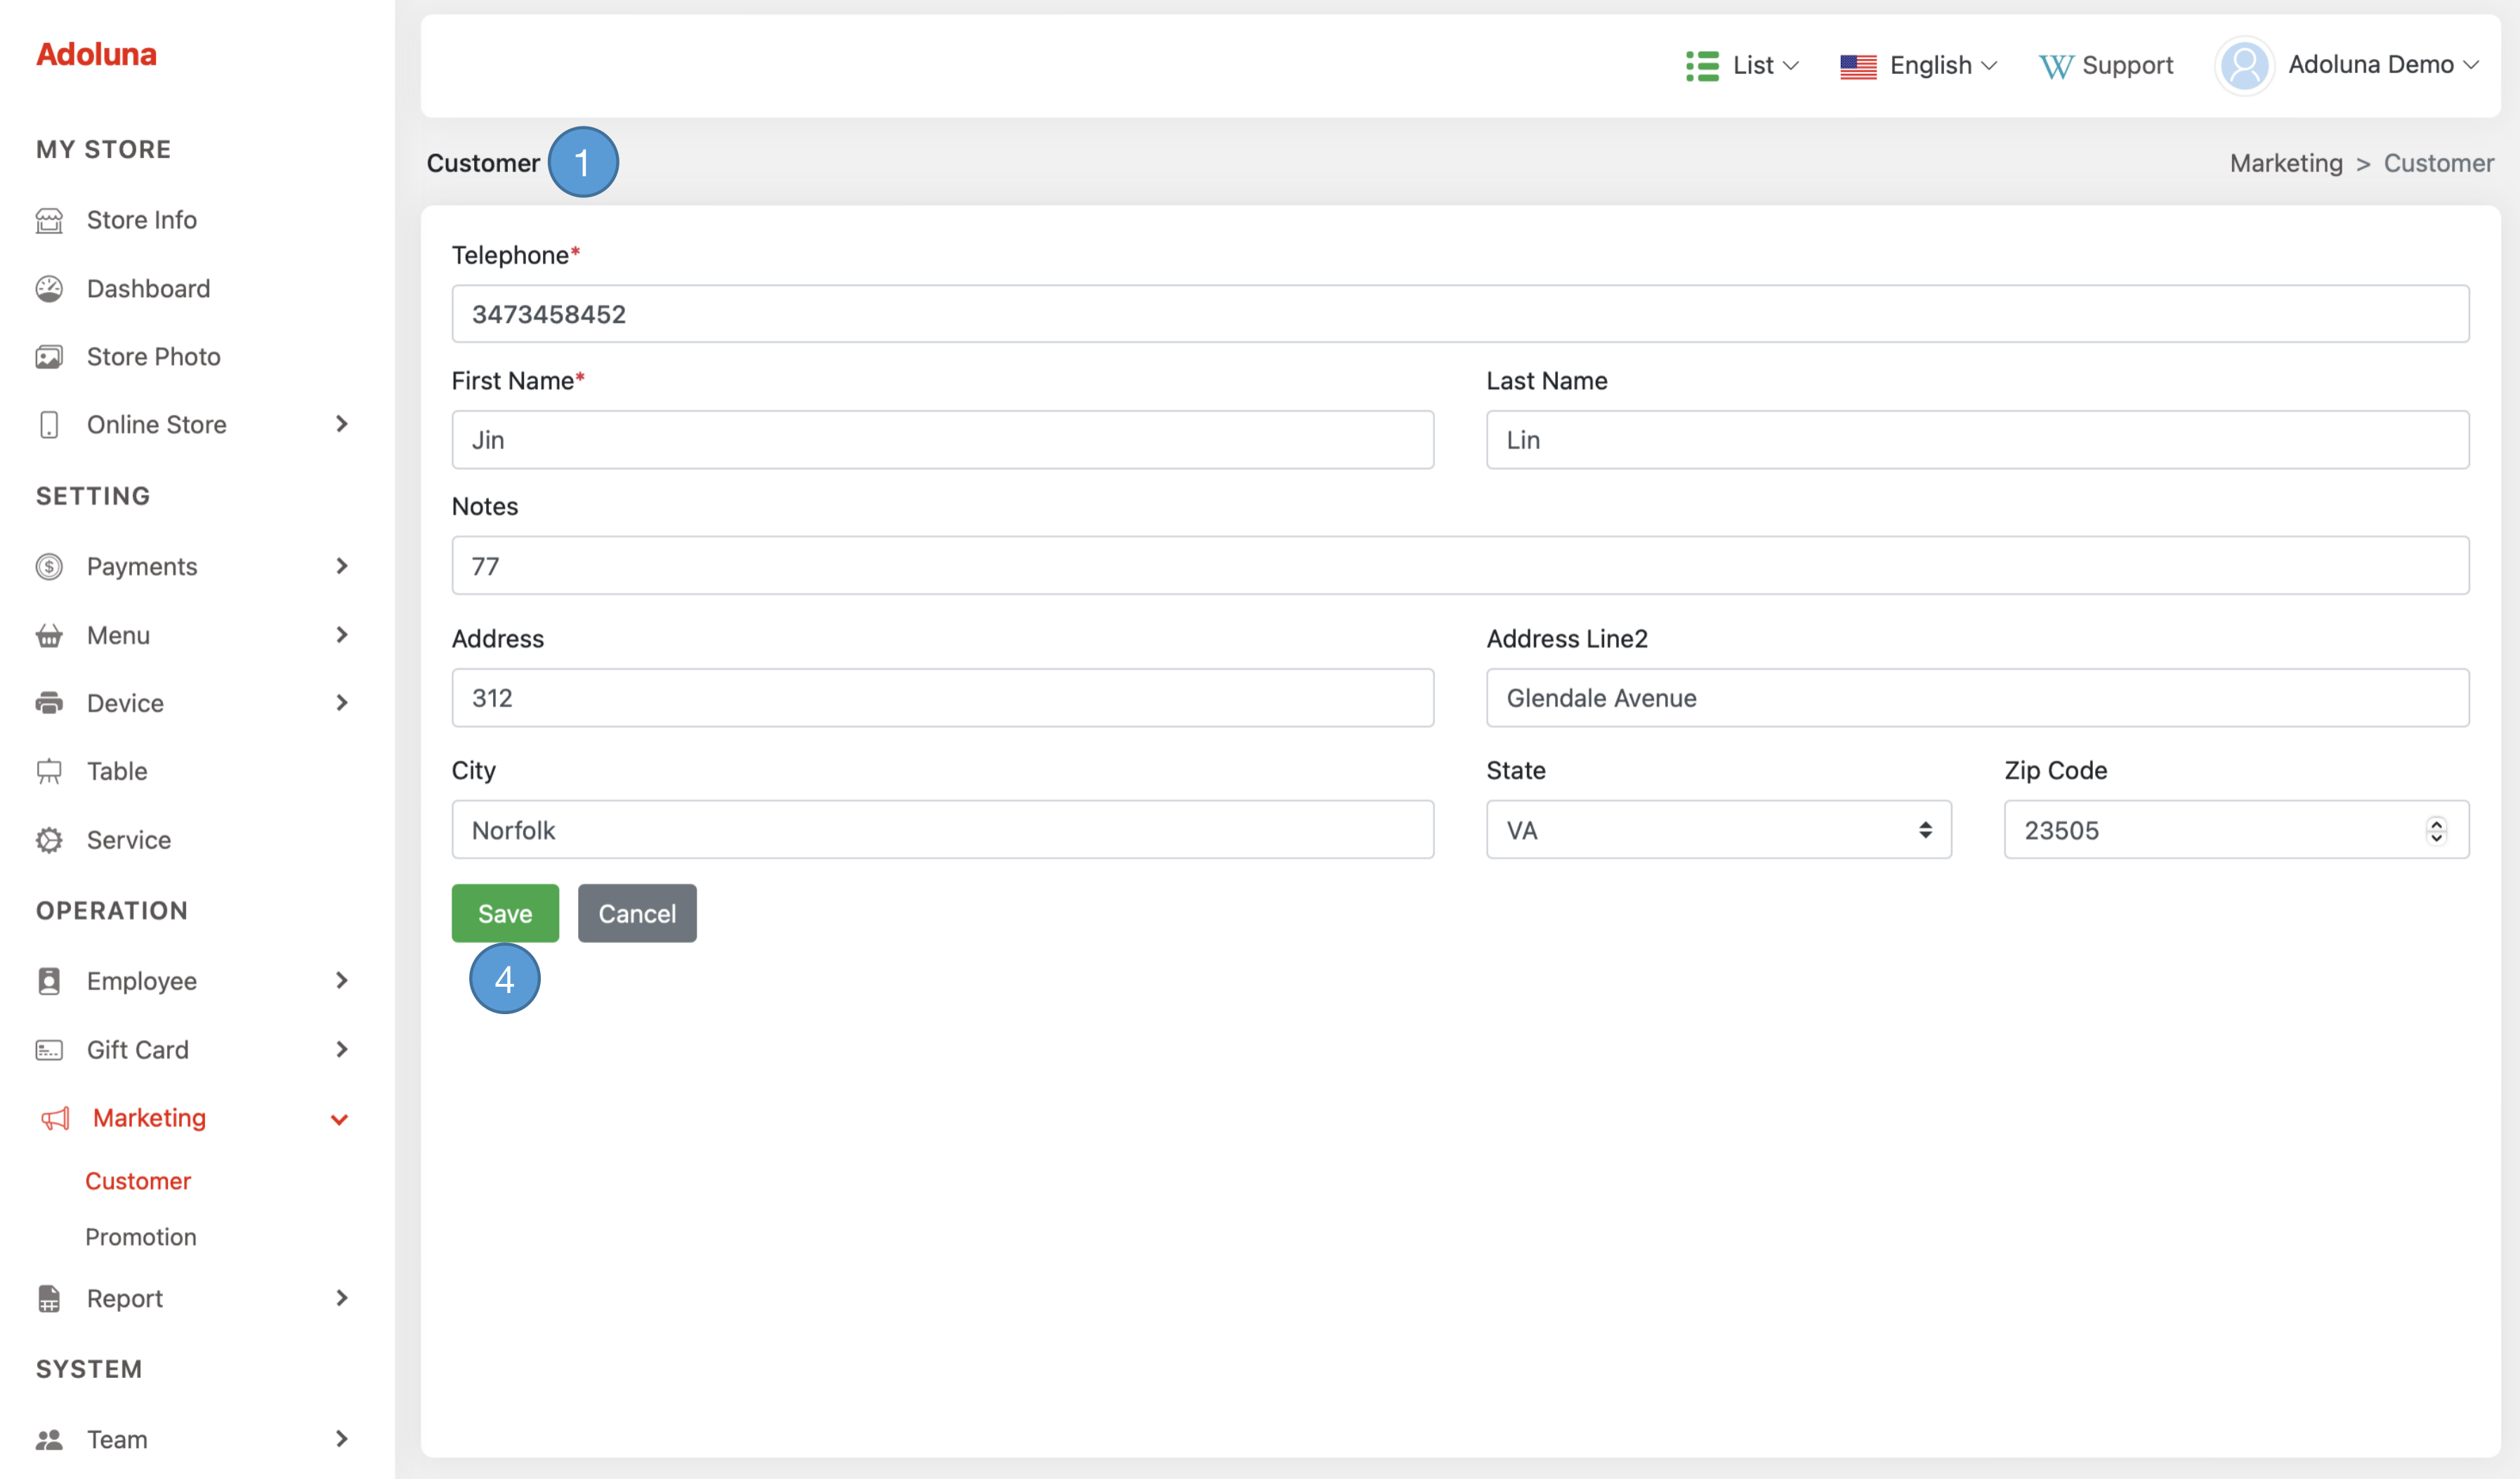Click the Adoluna logo

tap(96, 54)
